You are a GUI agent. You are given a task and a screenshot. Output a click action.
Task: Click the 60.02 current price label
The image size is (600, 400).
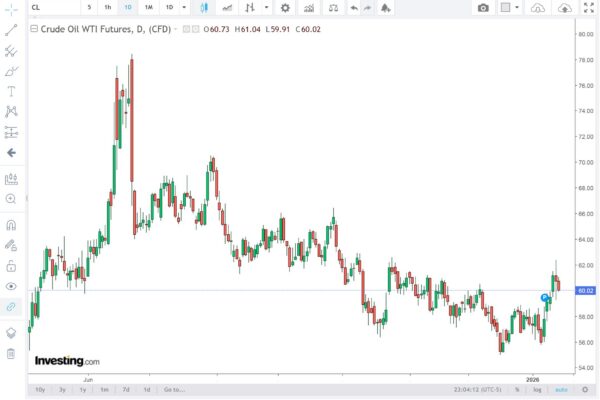click(x=586, y=291)
